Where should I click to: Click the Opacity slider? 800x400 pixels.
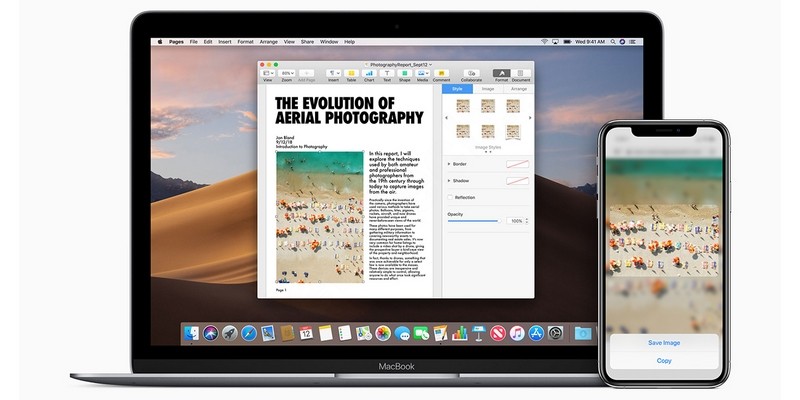474,221
